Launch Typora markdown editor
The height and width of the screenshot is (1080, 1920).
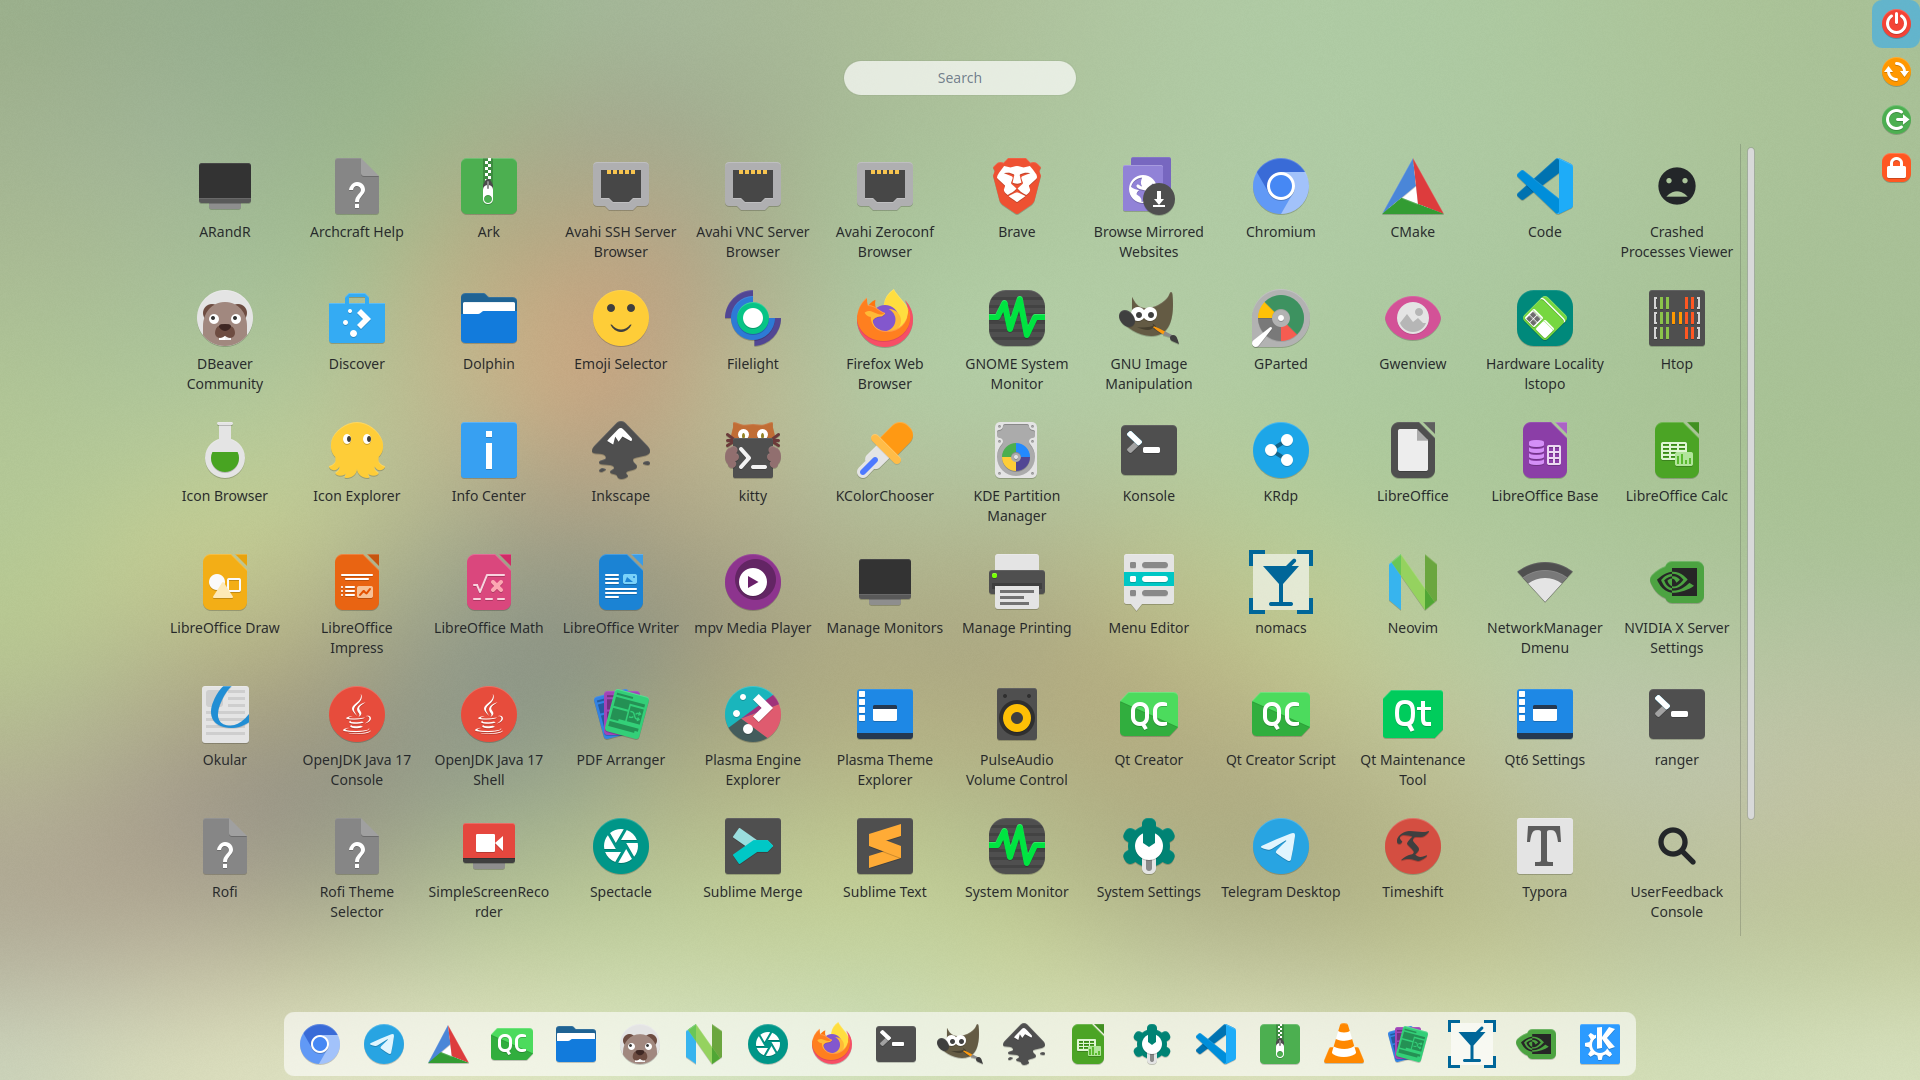point(1544,860)
